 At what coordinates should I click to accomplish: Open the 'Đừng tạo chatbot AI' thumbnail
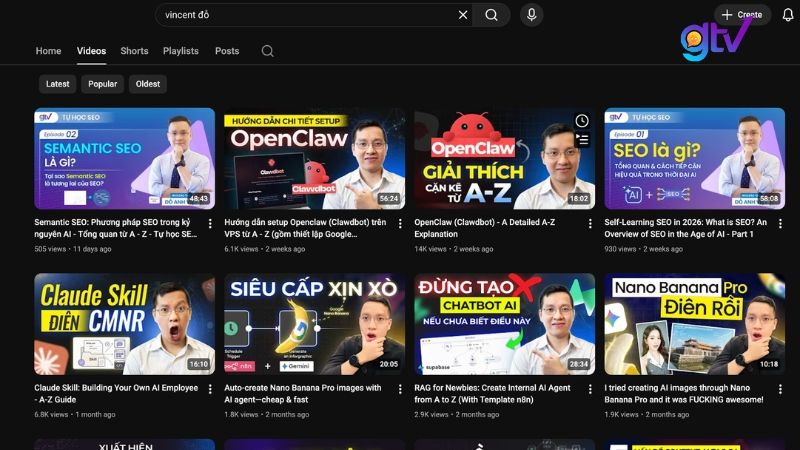coord(505,324)
